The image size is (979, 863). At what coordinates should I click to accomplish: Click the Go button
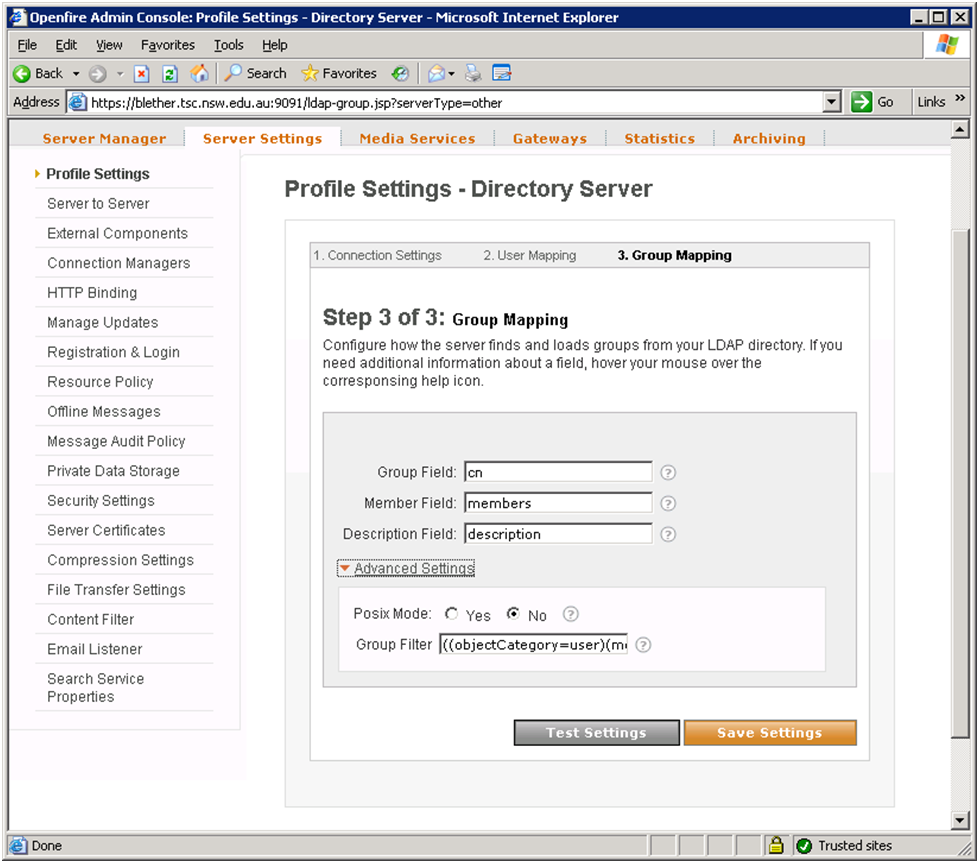click(873, 102)
